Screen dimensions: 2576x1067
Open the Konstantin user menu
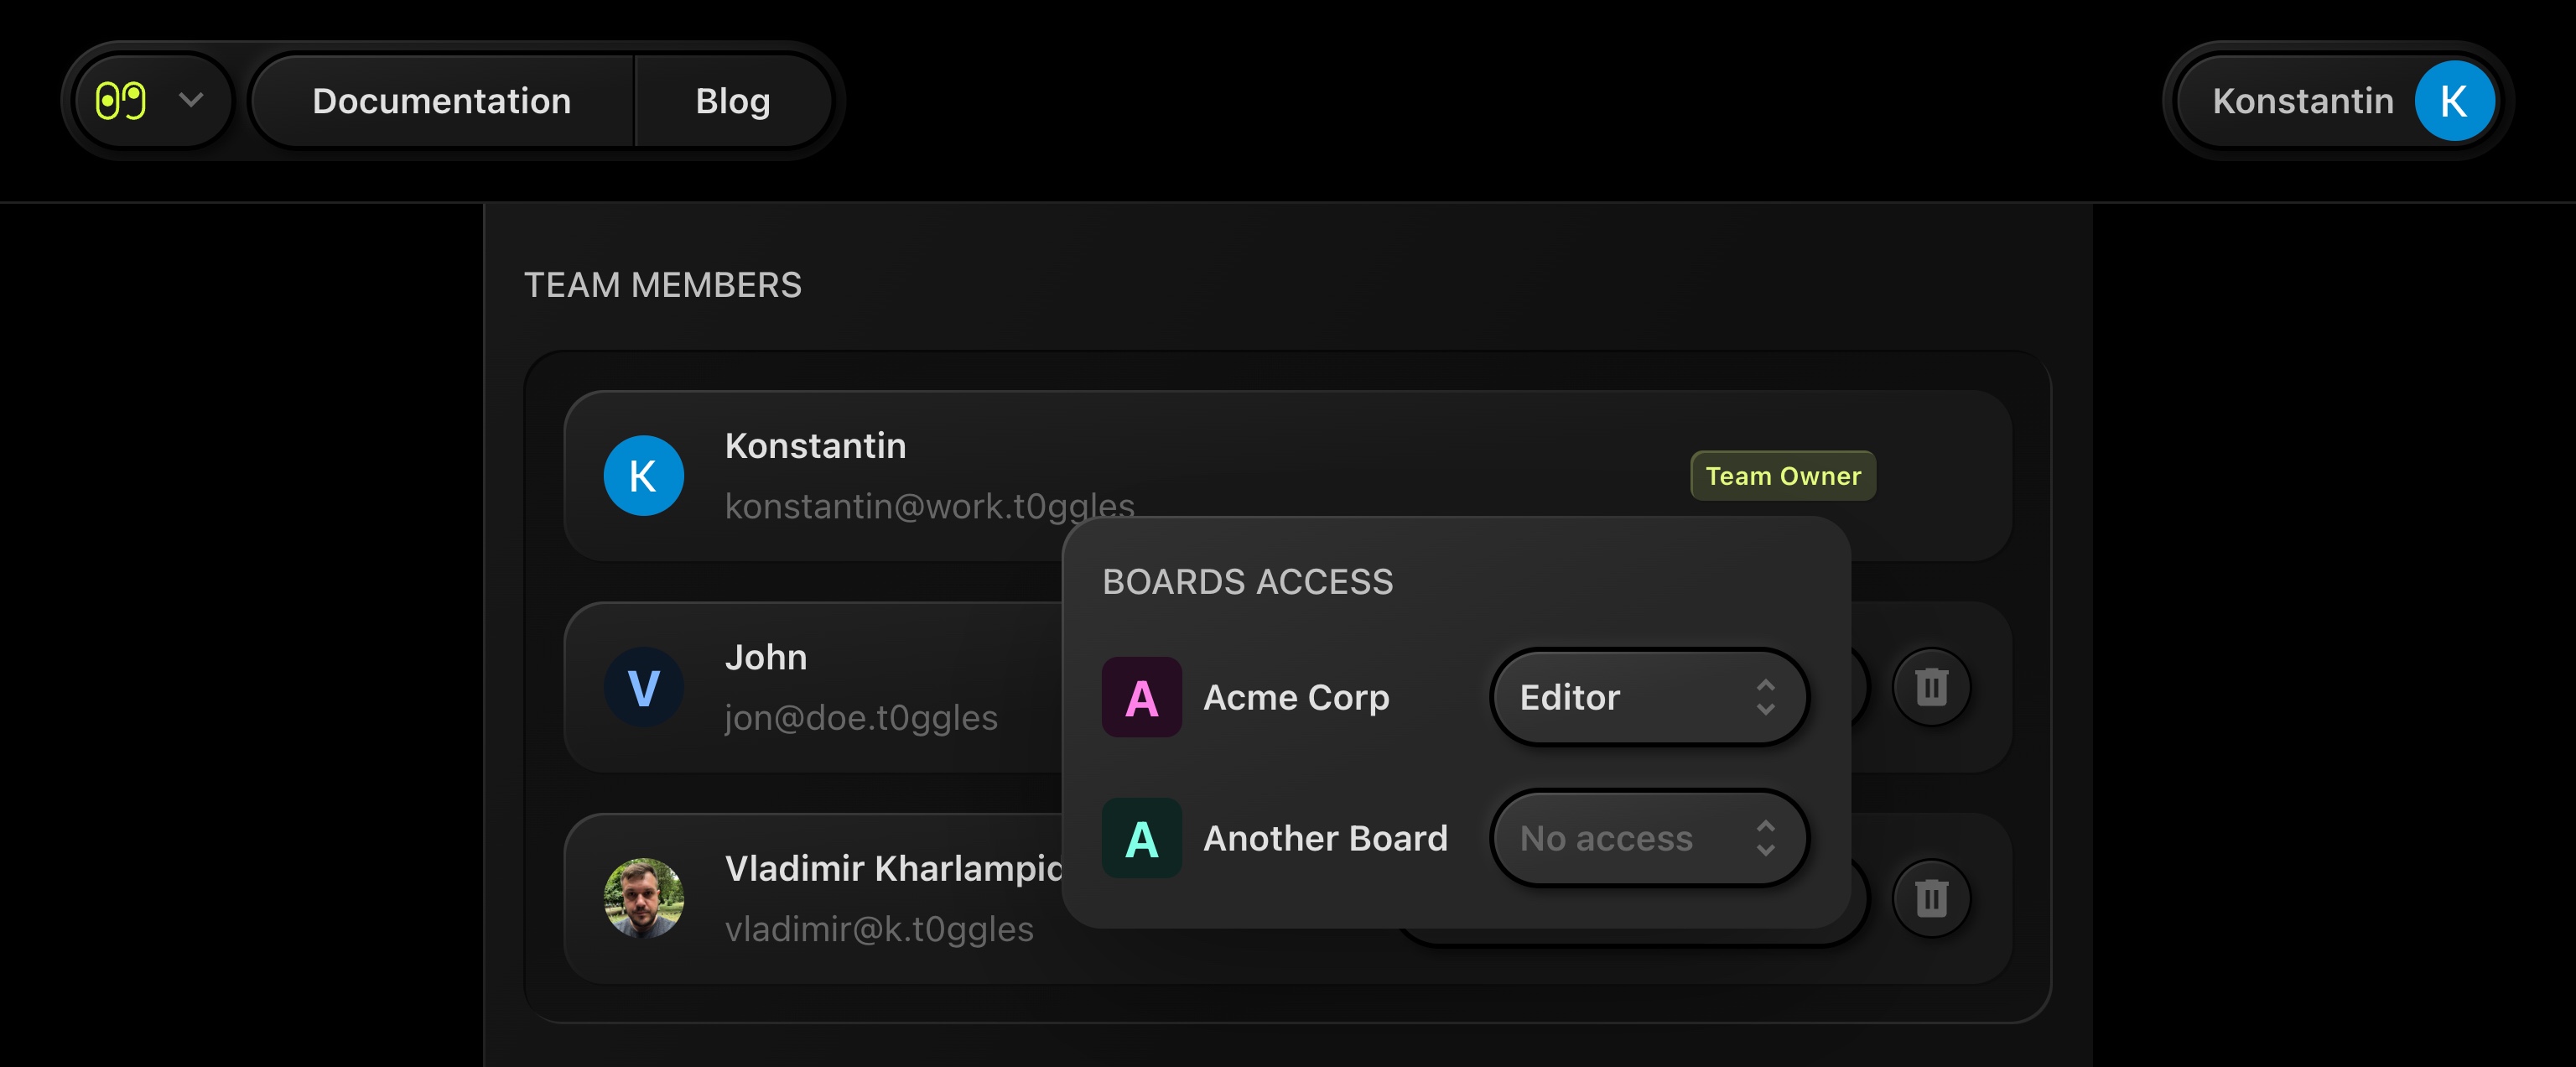pos(2302,101)
